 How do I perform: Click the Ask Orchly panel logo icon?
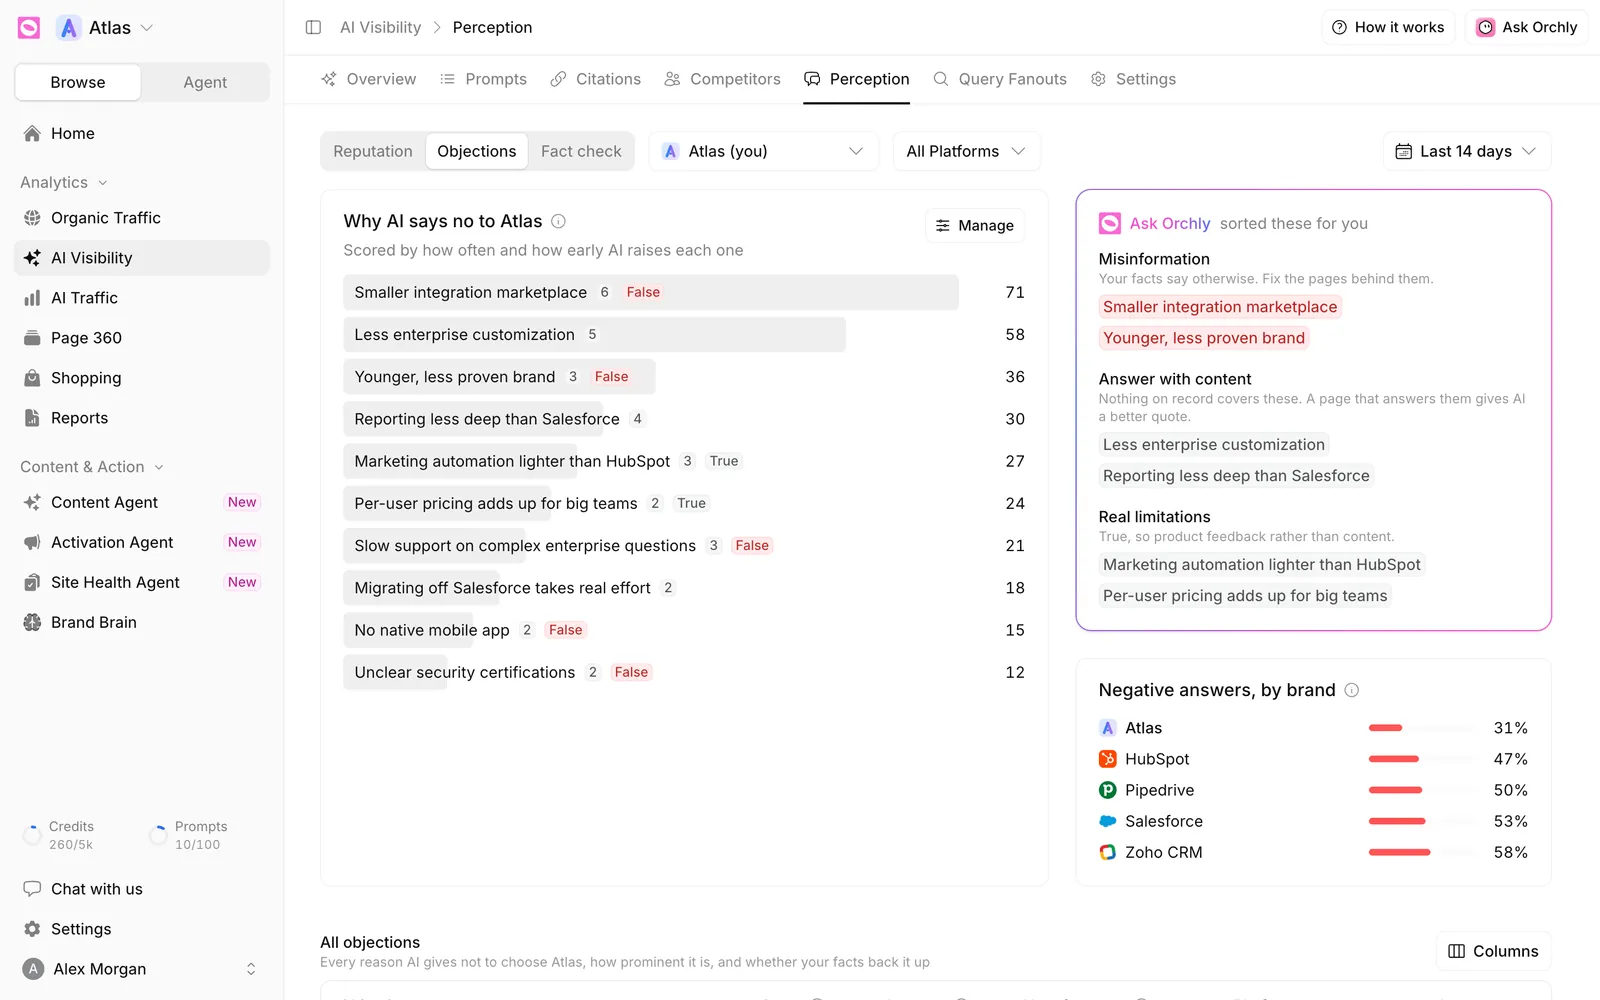(1110, 223)
